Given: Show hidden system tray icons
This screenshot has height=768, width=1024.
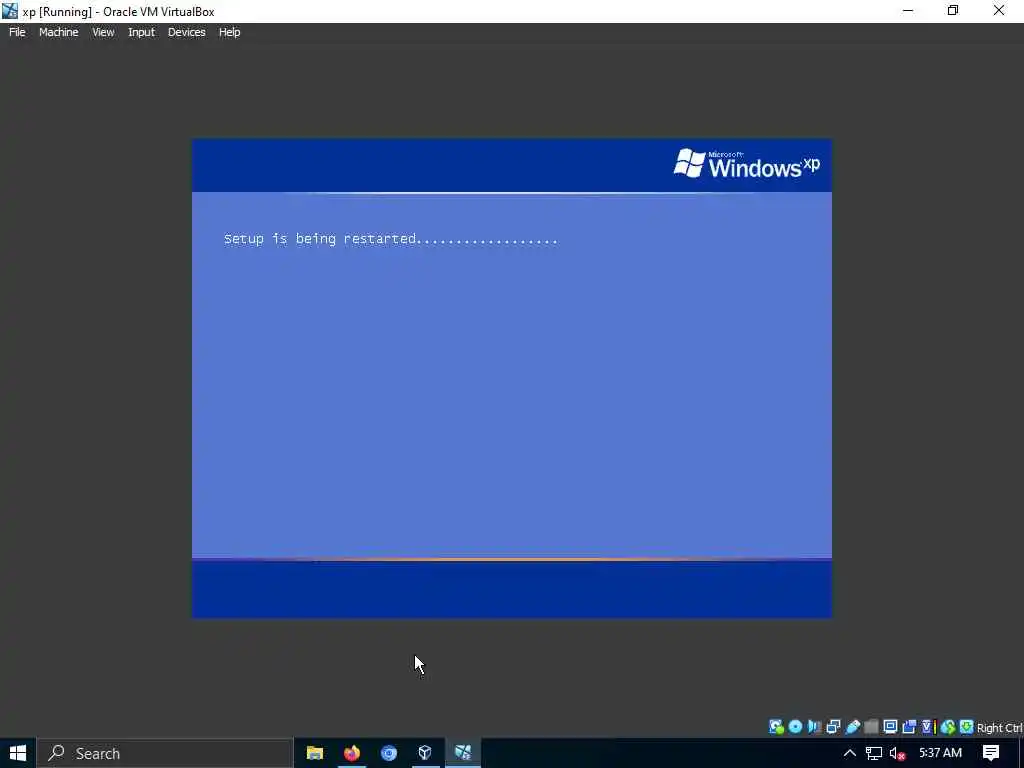Looking at the screenshot, I should click(x=849, y=753).
